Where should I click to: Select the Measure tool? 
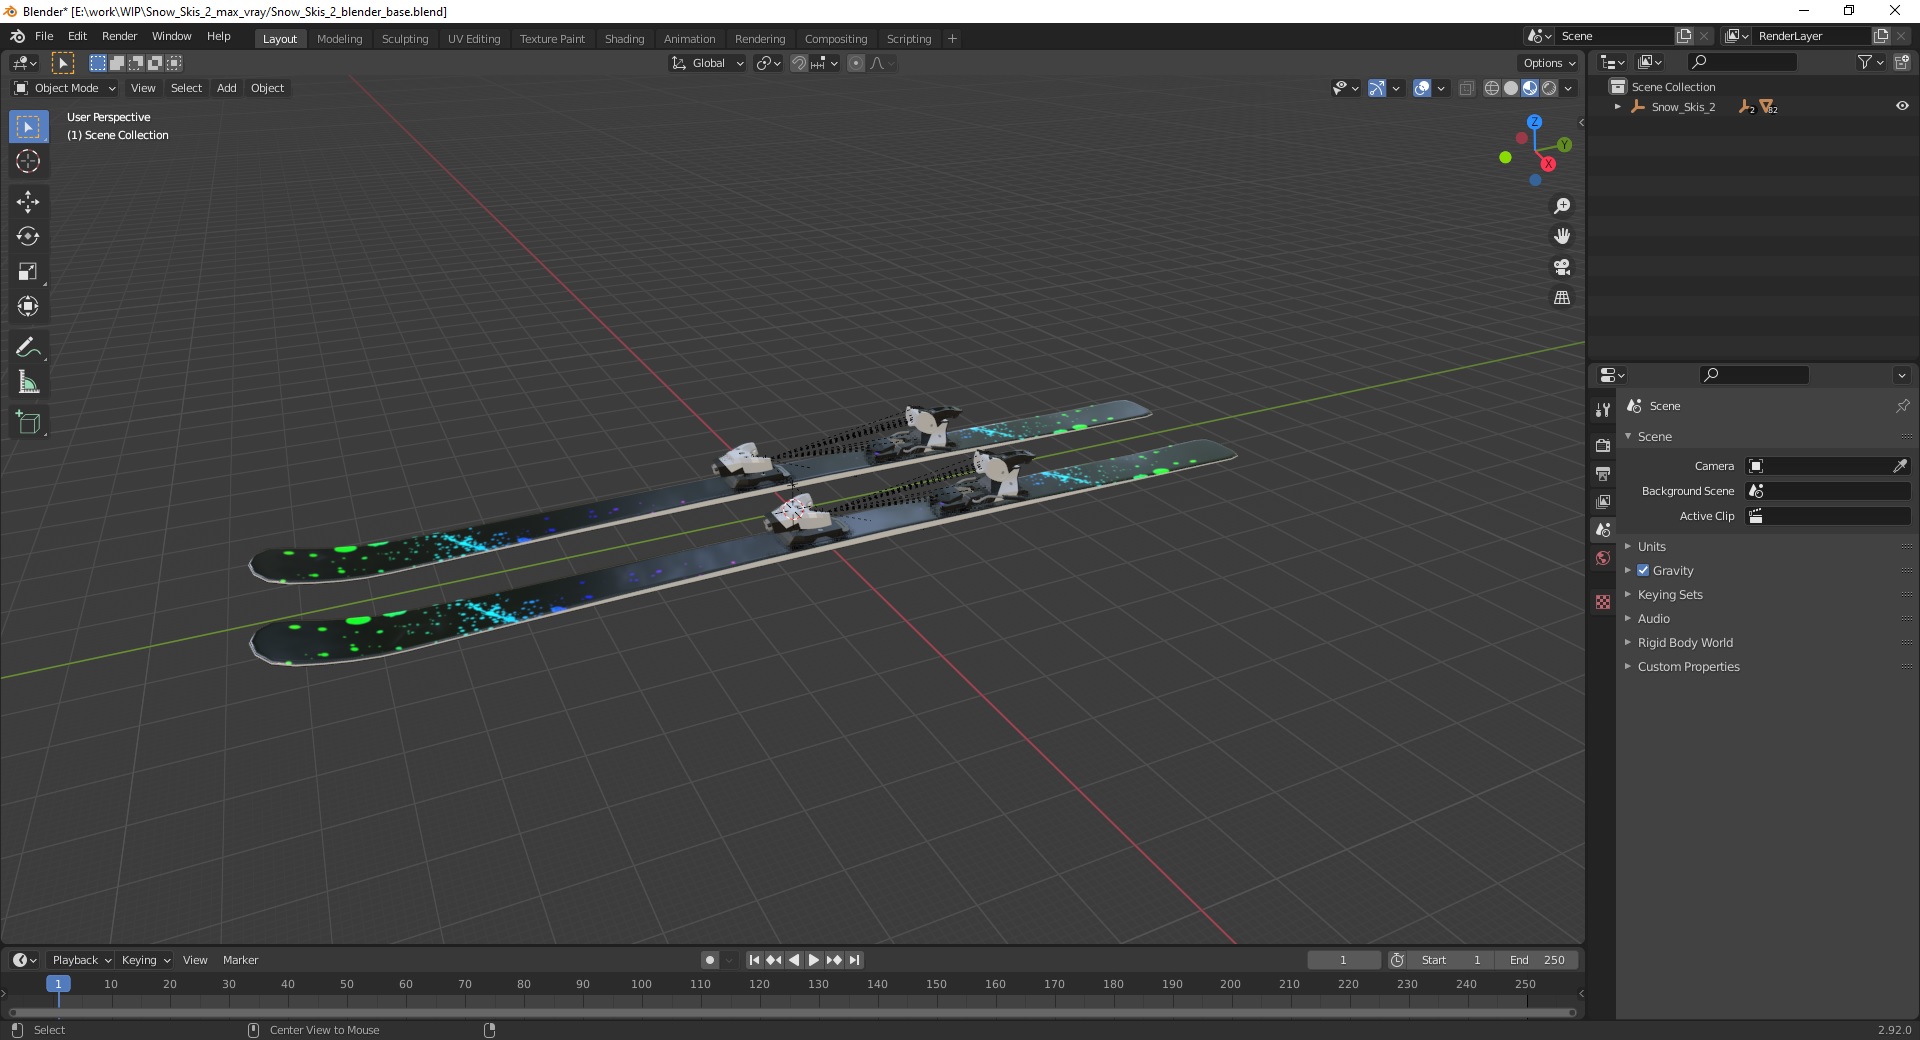coord(28,382)
